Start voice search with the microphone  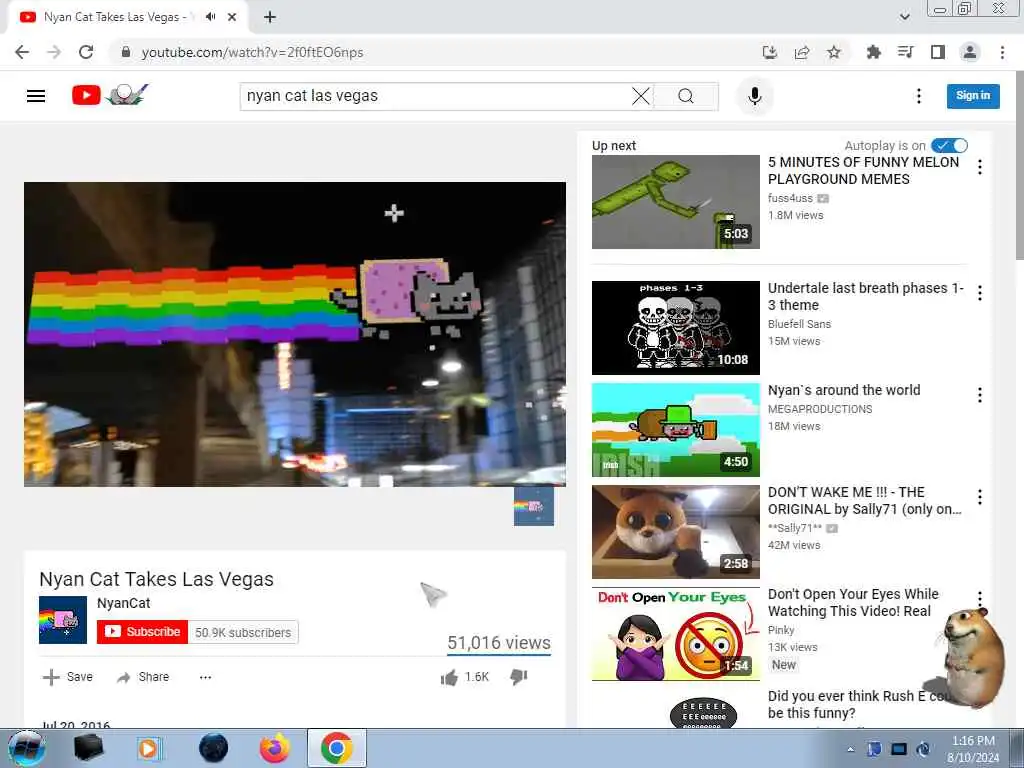coord(755,96)
